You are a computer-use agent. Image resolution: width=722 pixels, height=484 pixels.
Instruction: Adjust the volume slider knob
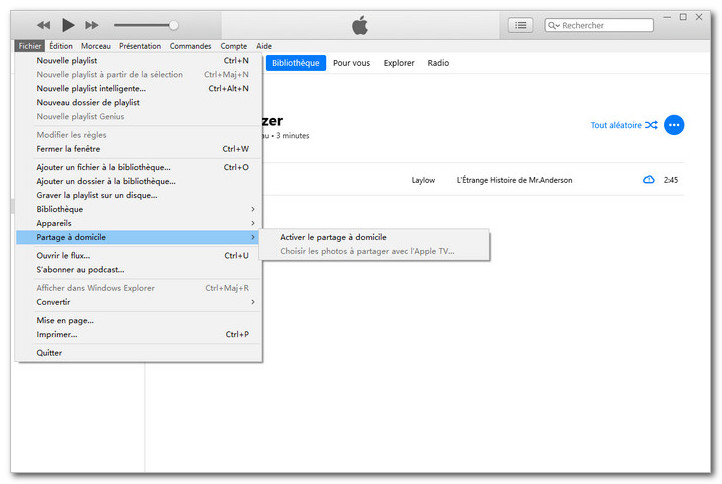(174, 25)
